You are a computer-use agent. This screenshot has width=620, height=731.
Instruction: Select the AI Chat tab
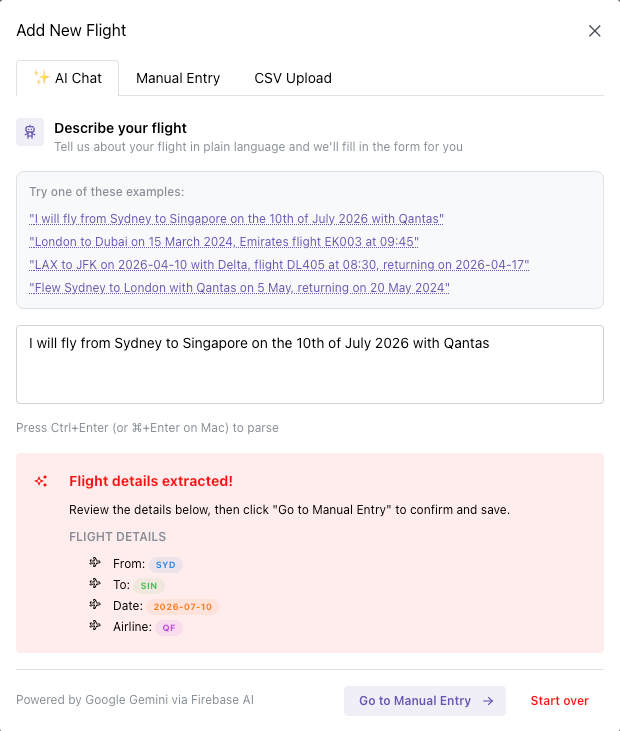[68, 78]
